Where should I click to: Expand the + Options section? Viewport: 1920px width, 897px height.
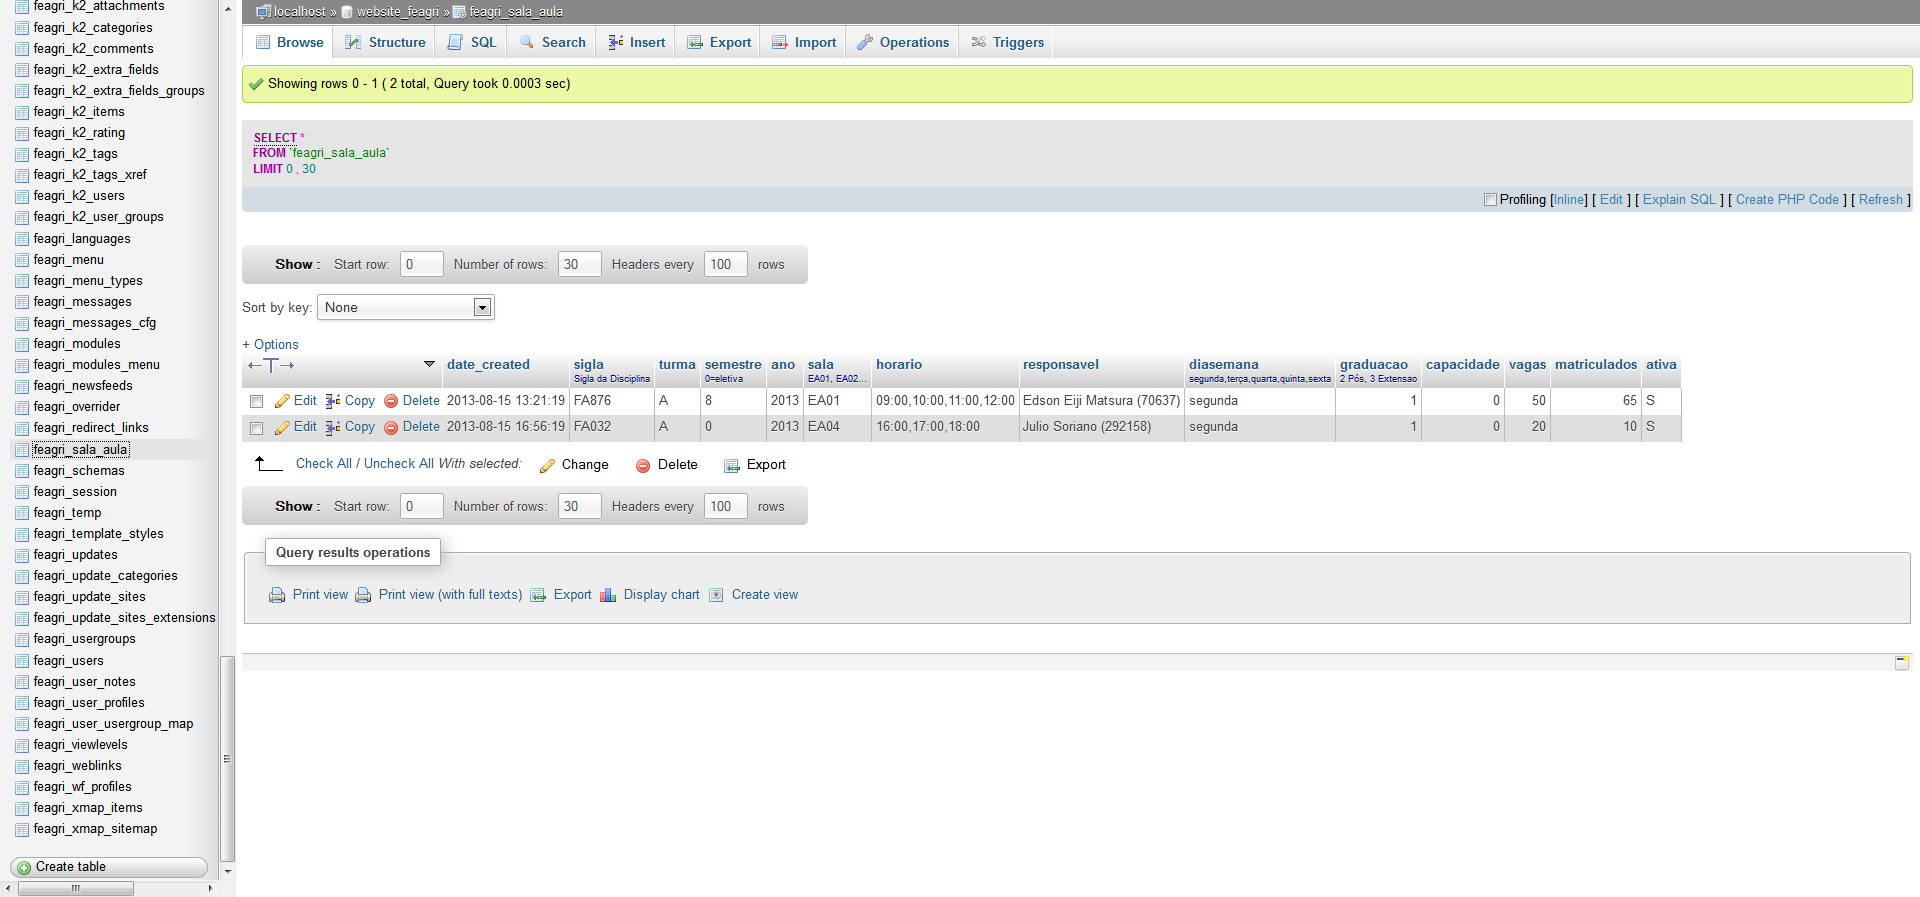tap(270, 344)
